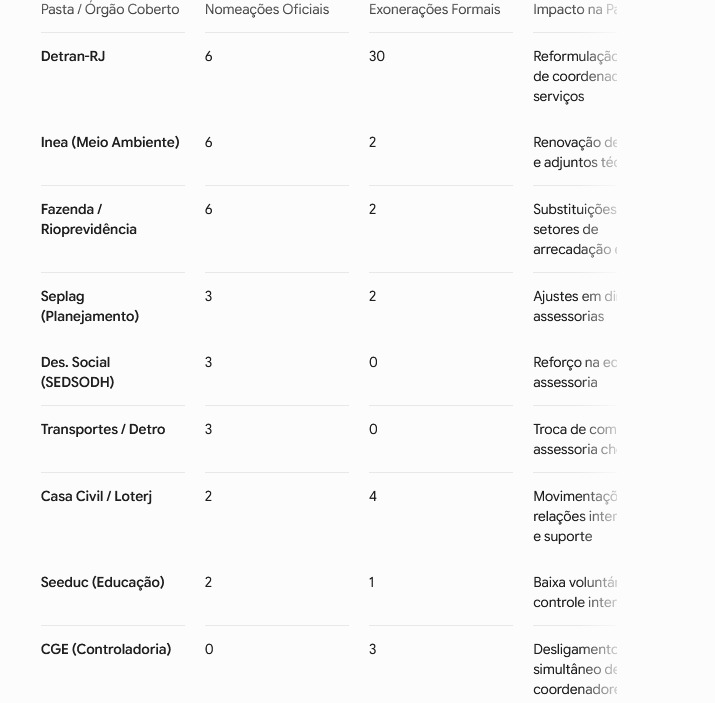The width and height of the screenshot is (715, 703).
Task: Click the 'Impacto na' column header
Action: tap(575, 10)
